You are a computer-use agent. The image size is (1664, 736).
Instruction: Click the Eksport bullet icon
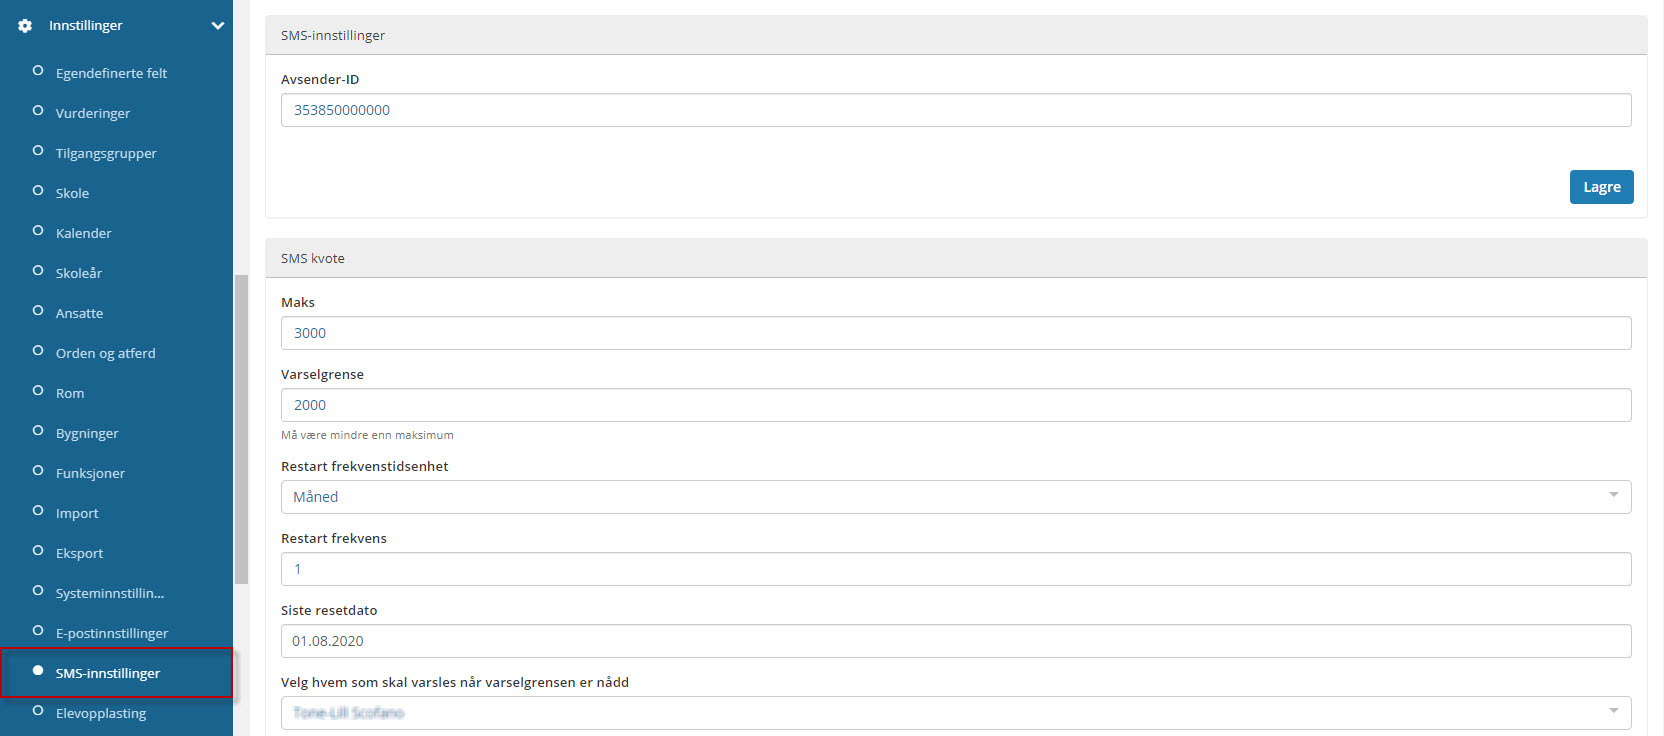[38, 551]
